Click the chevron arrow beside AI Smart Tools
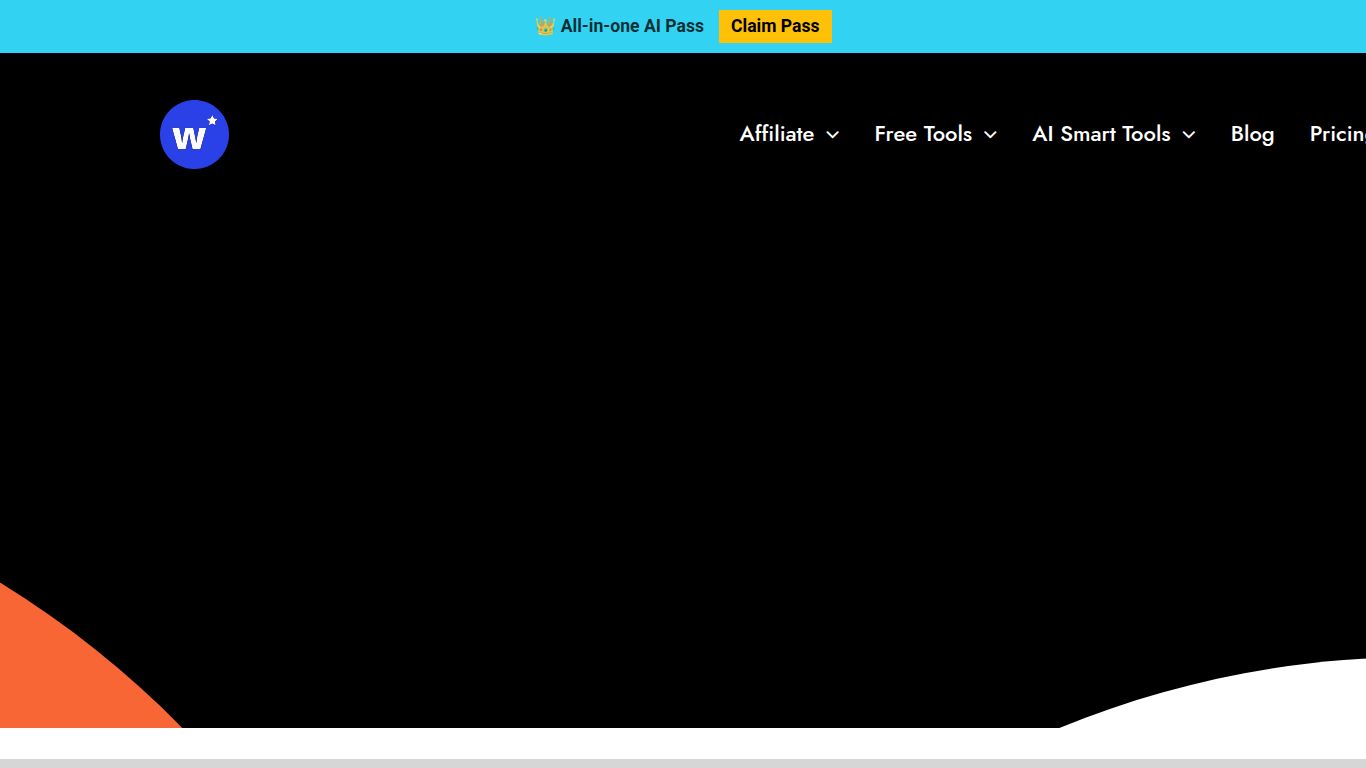This screenshot has height=768, width=1366. [x=1188, y=135]
